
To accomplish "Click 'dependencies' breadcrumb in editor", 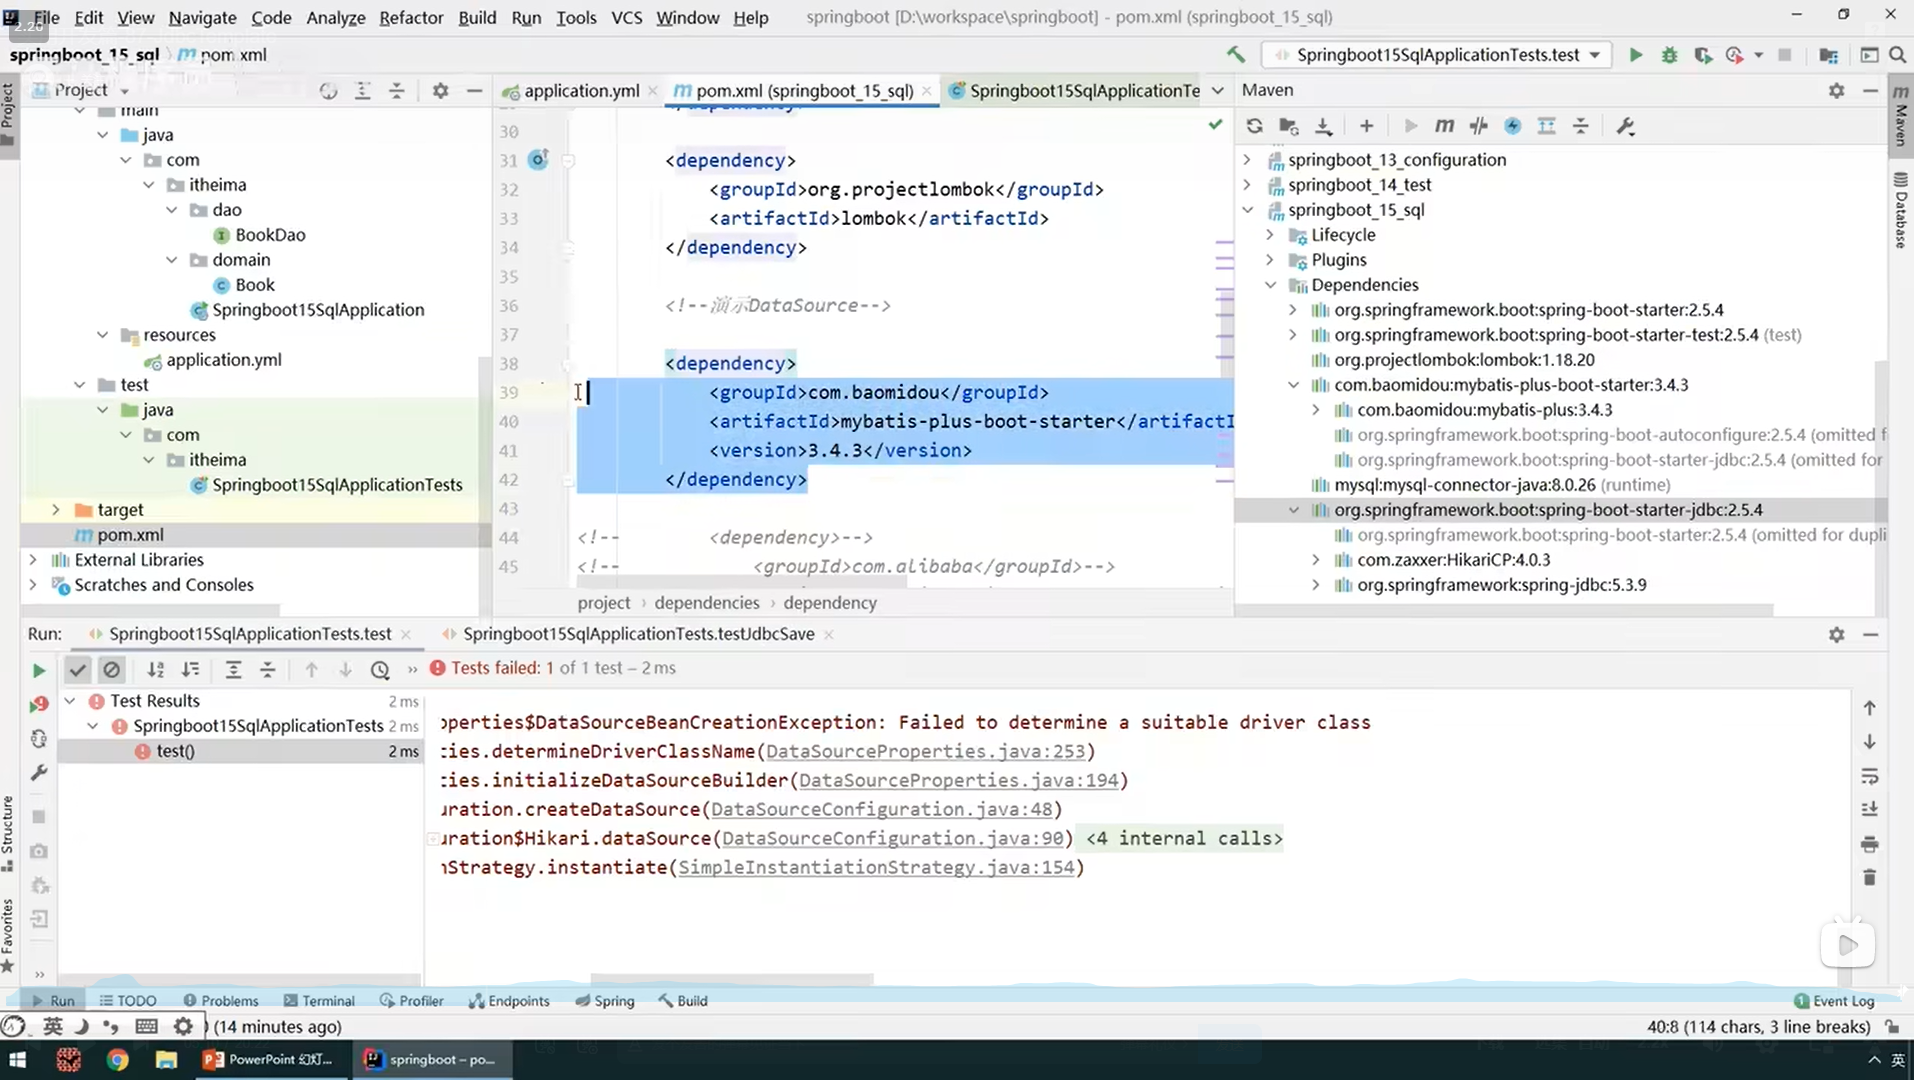I will pyautogui.click(x=707, y=603).
